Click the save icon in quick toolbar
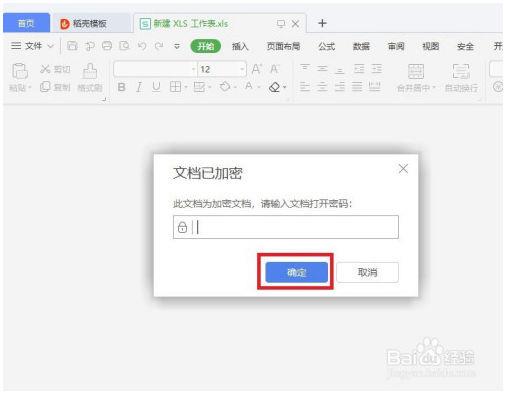The height and width of the screenshot is (394, 506). pyautogui.click(x=72, y=46)
